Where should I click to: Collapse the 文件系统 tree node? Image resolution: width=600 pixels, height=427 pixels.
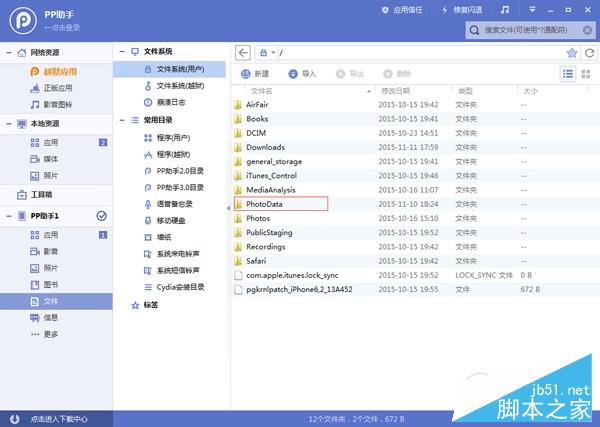[x=122, y=51]
